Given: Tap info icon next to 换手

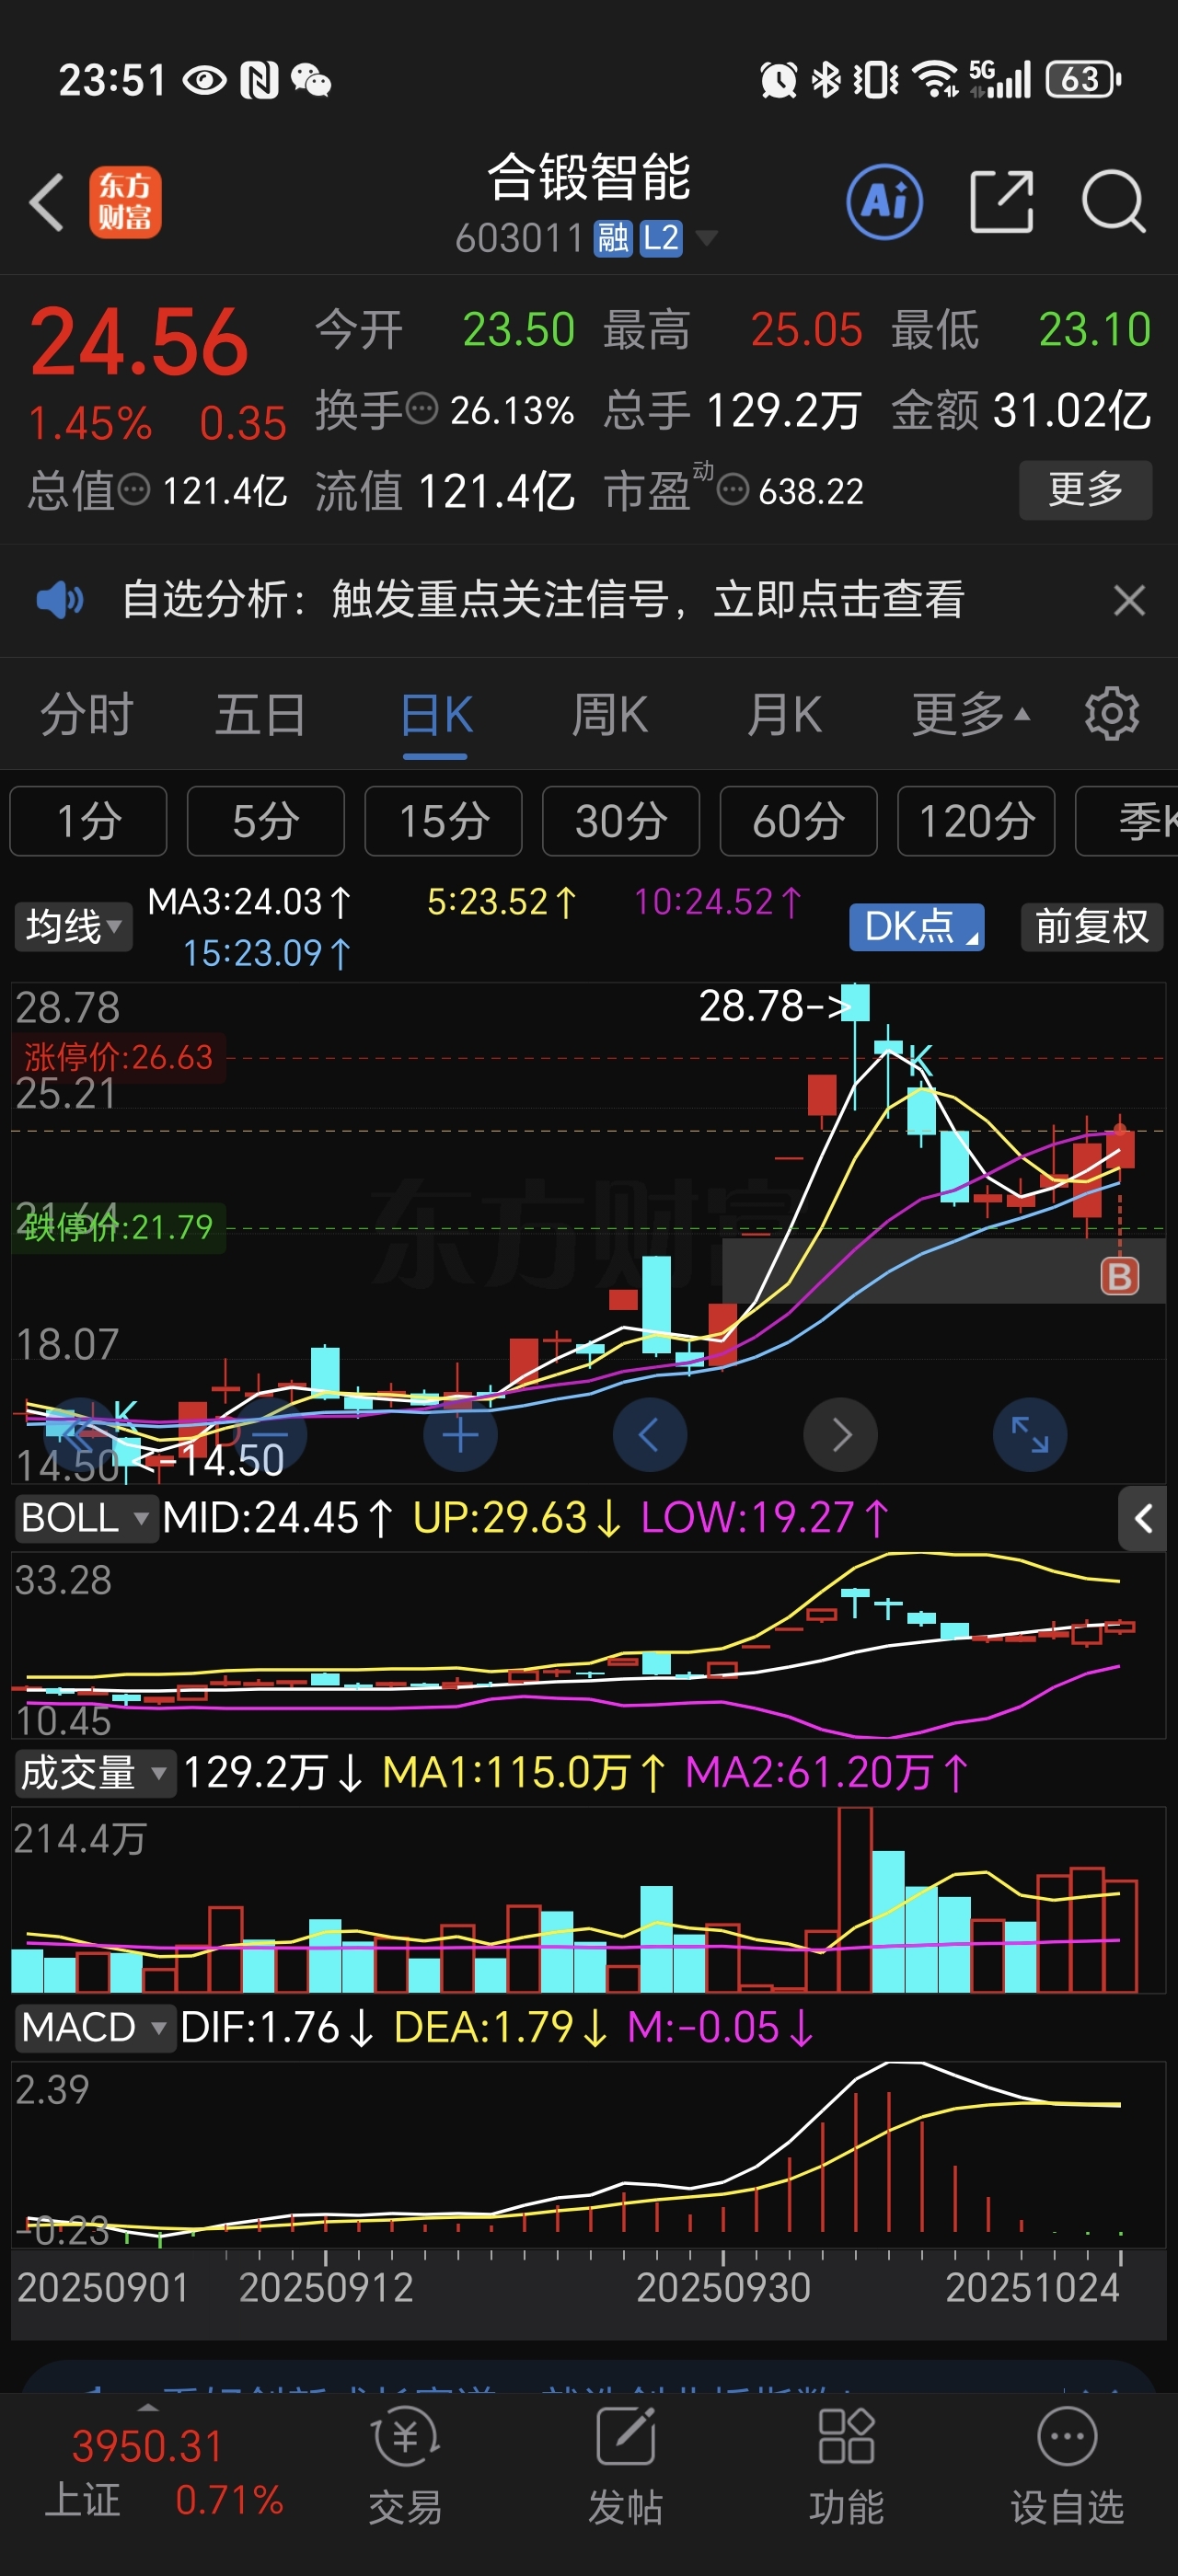Looking at the screenshot, I should 423,409.
